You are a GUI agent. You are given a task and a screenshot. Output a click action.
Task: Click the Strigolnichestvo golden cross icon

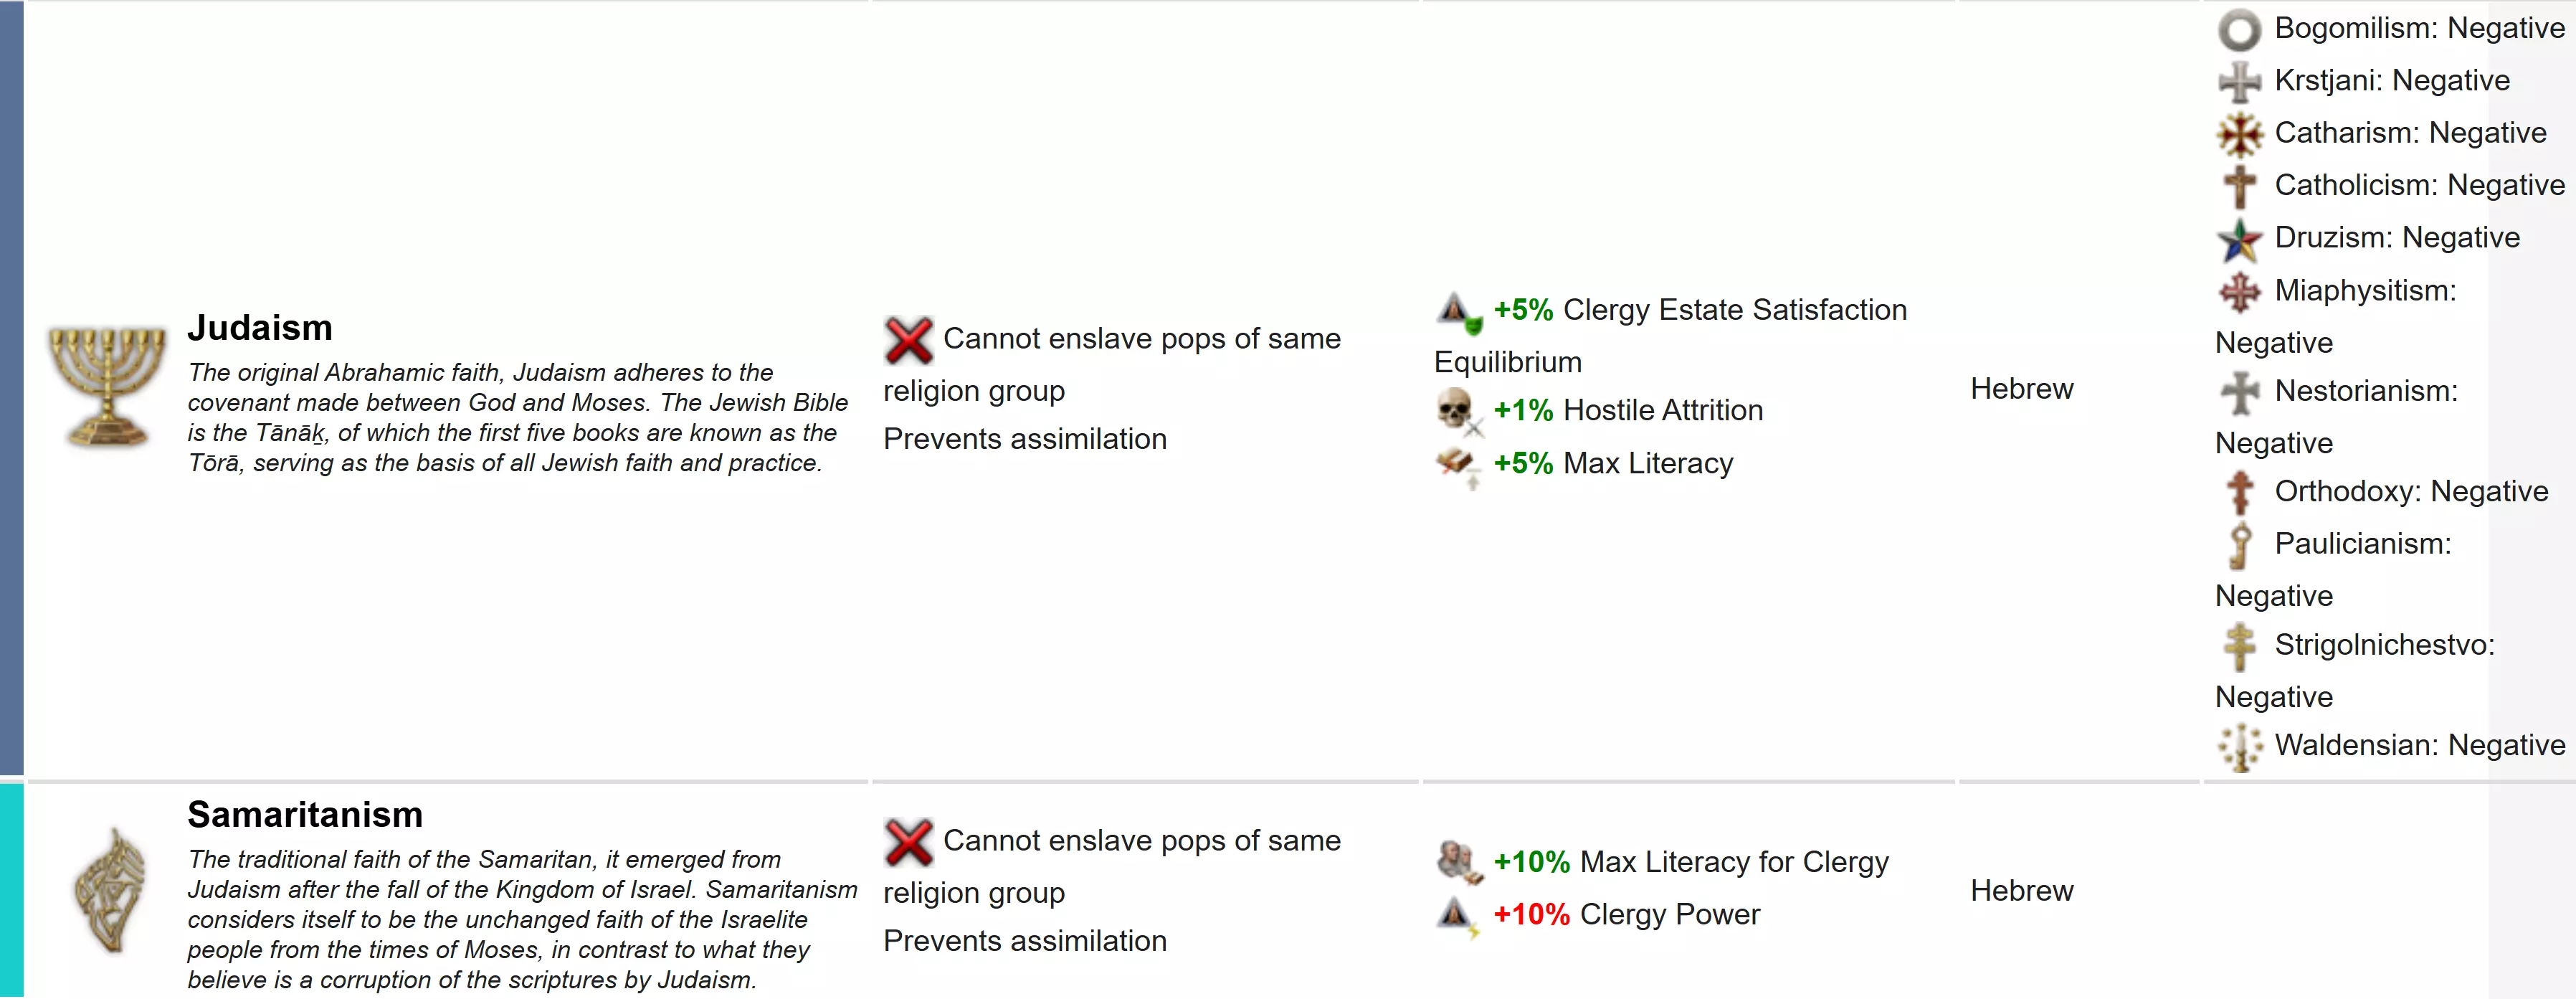(2239, 646)
